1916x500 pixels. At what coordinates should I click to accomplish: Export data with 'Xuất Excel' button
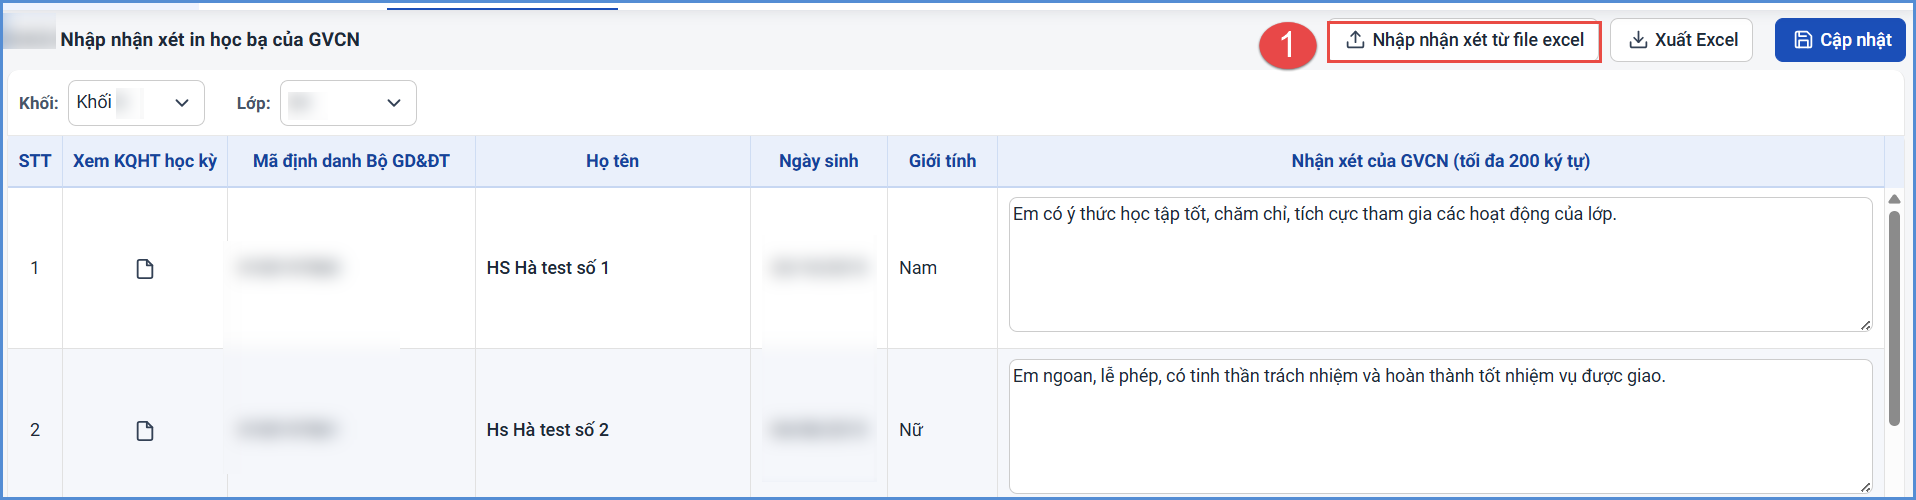pyautogui.click(x=1682, y=40)
